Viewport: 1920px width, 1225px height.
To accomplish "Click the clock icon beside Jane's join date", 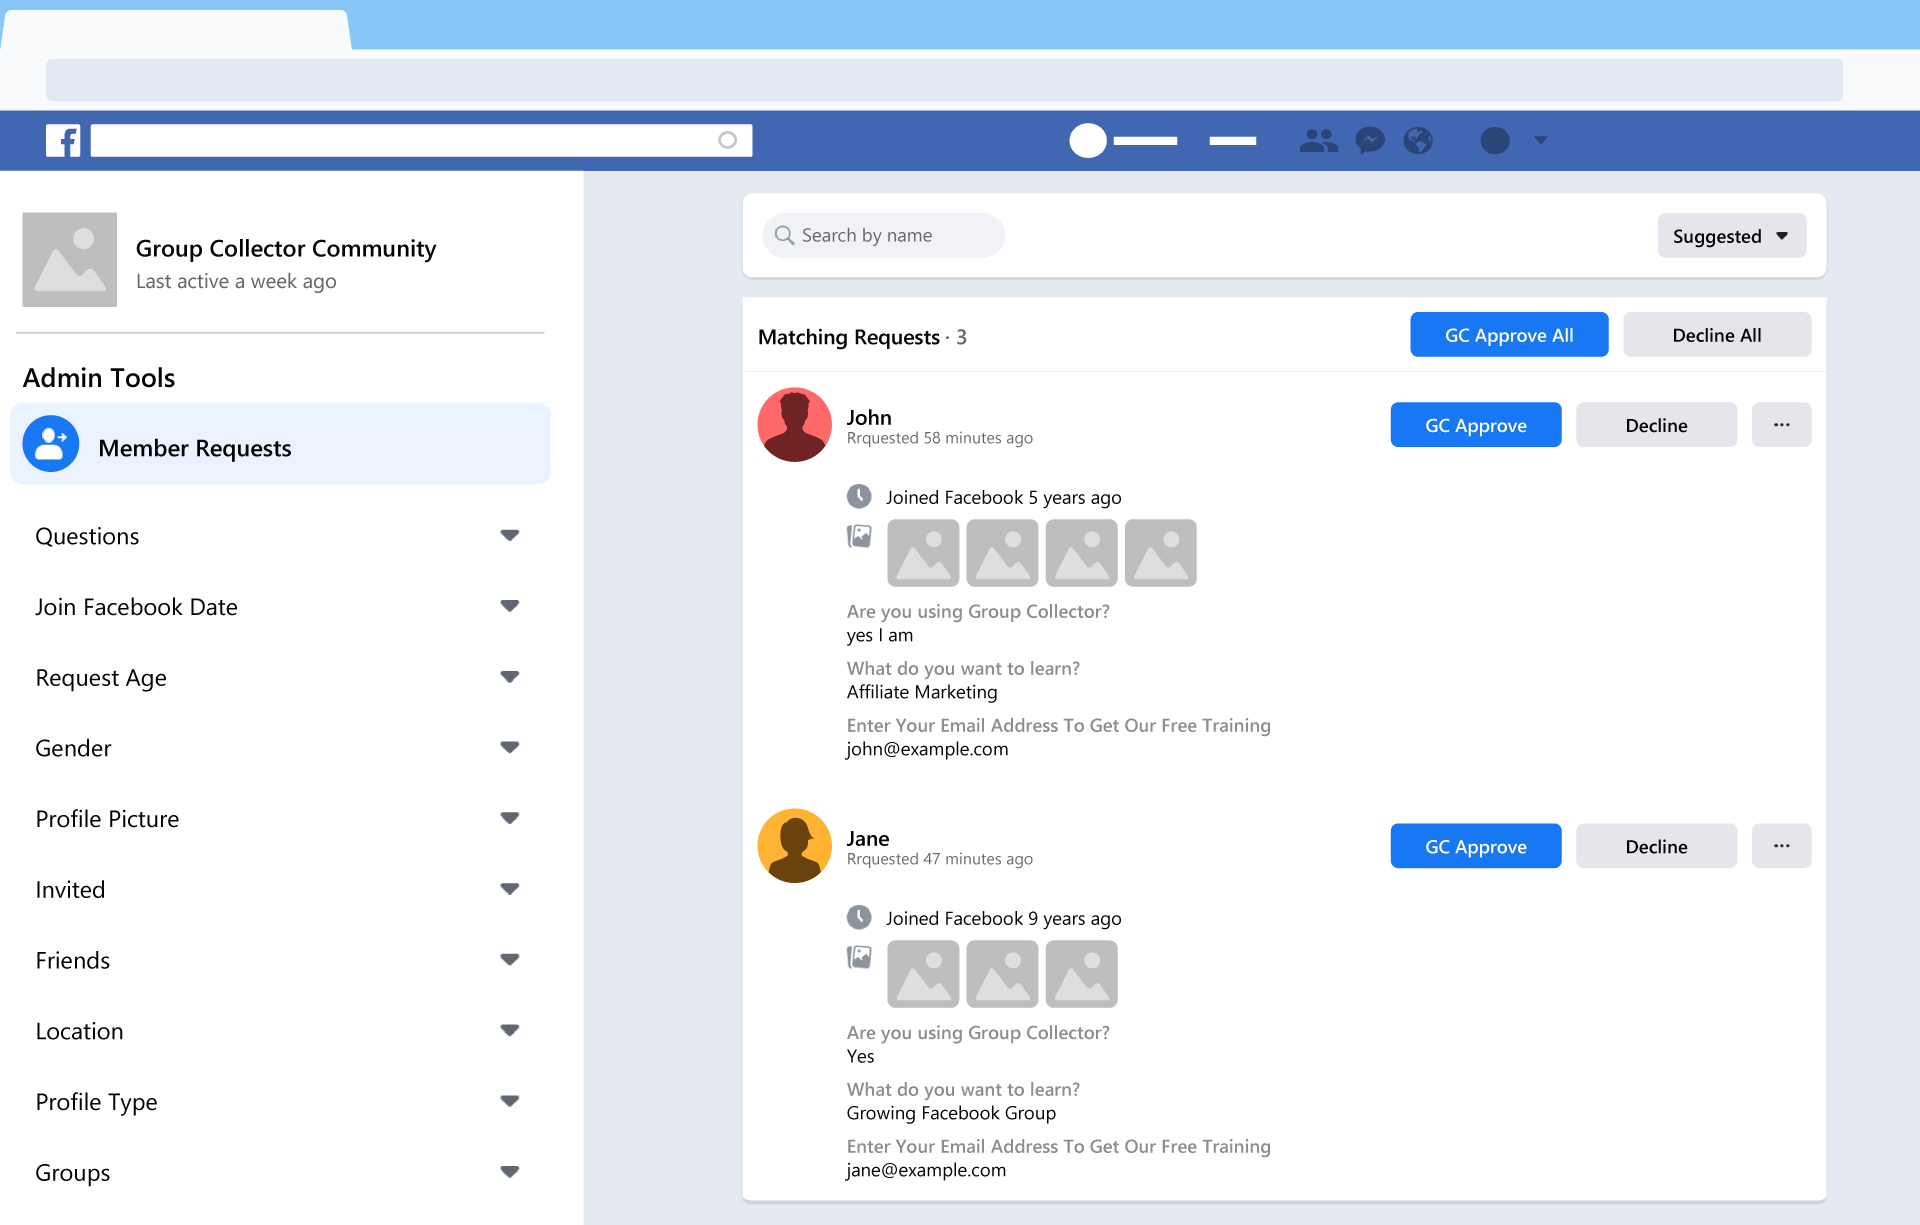I will [859, 917].
